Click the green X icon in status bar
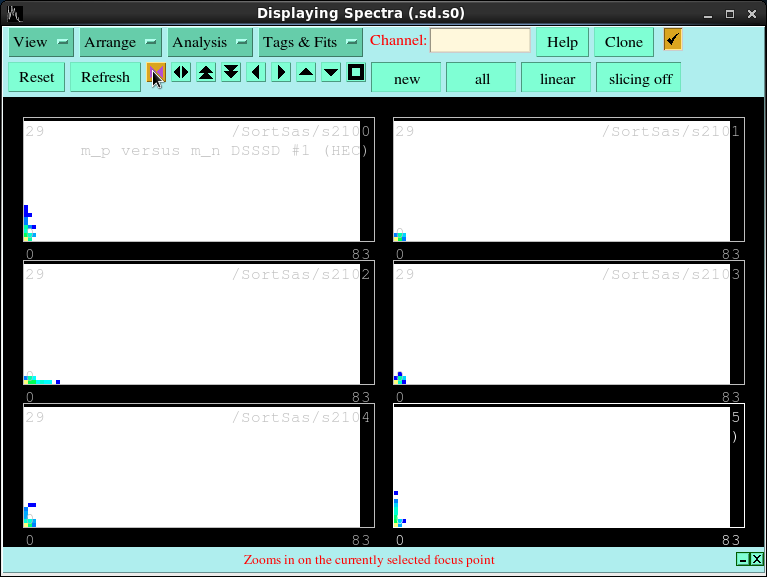 (756, 559)
